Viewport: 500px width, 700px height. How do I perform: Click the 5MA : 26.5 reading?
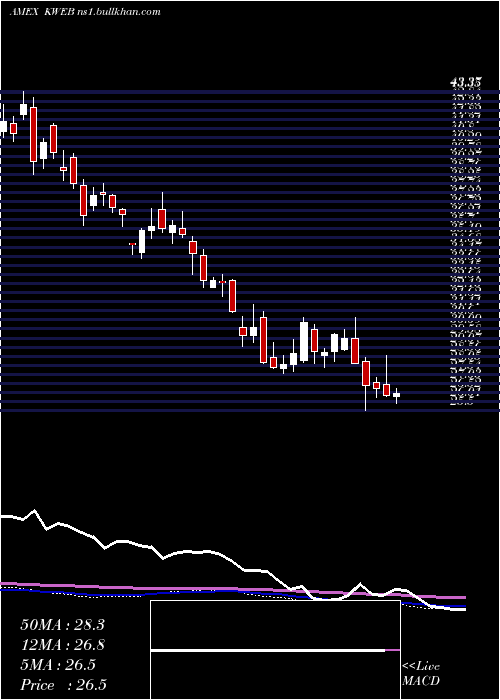(x=58, y=665)
